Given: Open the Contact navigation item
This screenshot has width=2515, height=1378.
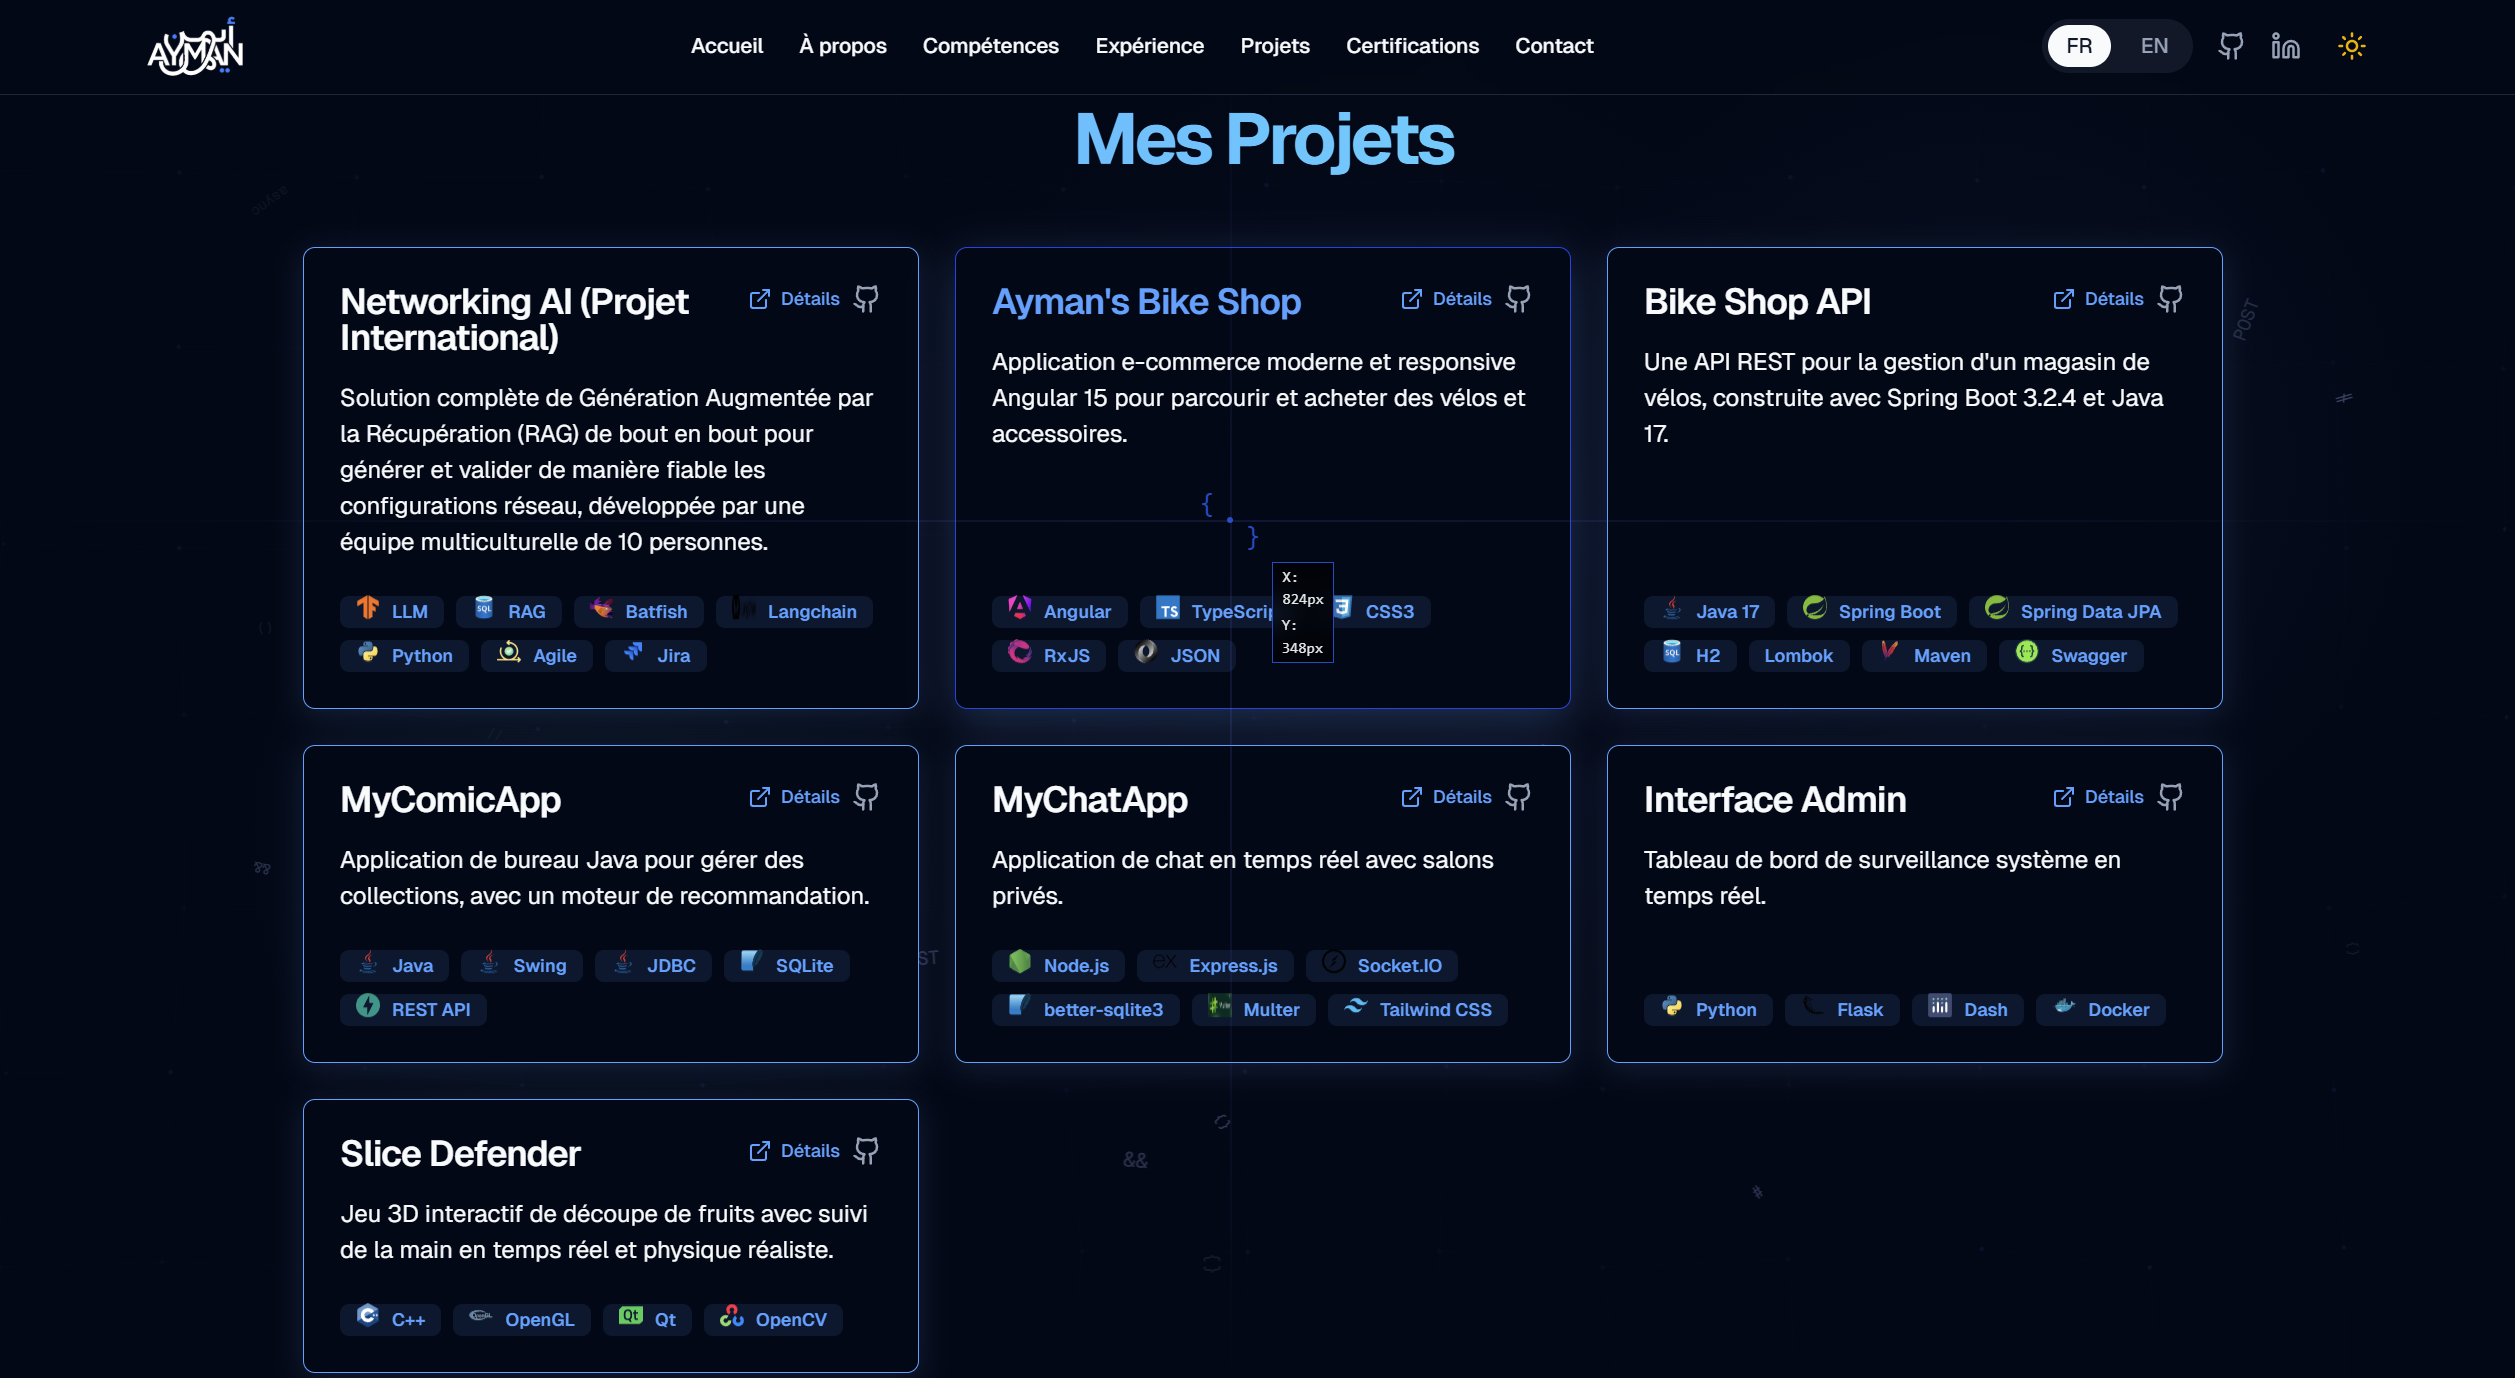Looking at the screenshot, I should pos(1554,46).
